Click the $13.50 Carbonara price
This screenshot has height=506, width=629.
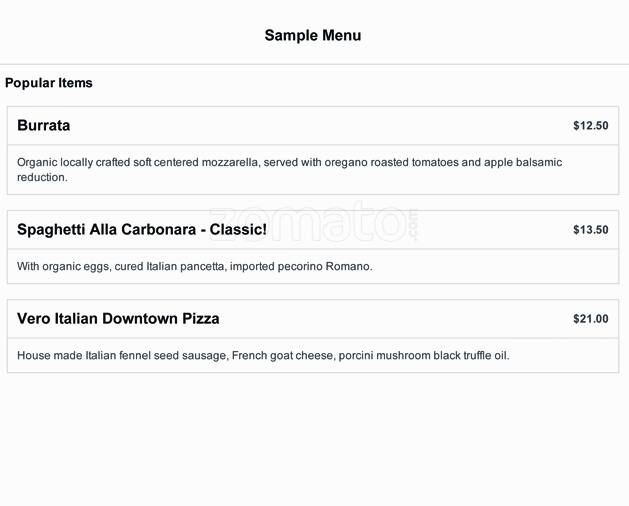[590, 230]
